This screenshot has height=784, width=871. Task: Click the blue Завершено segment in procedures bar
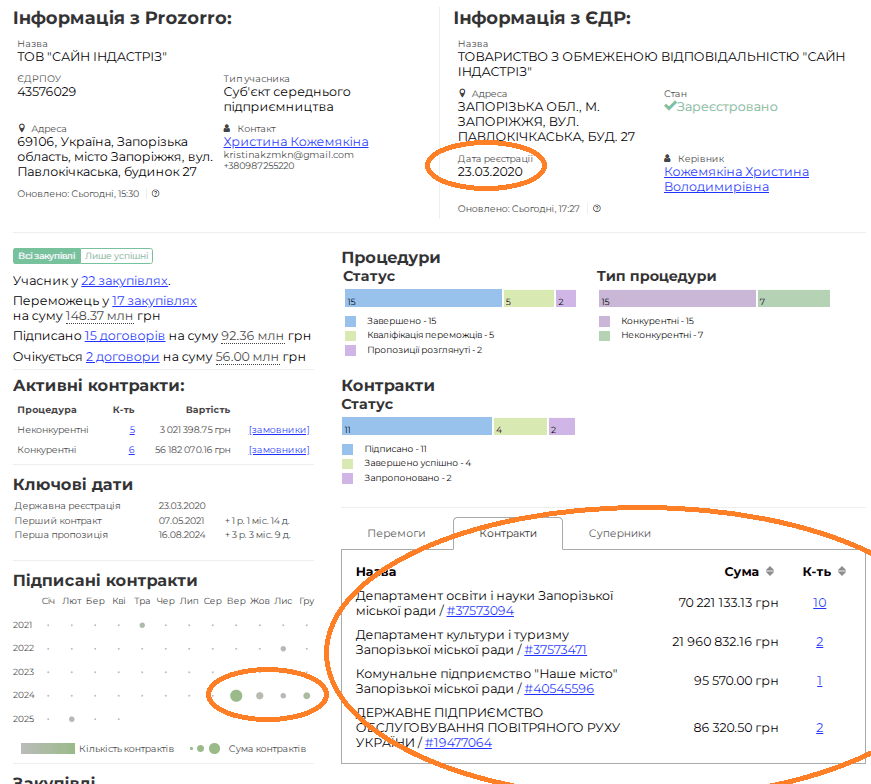tap(421, 298)
